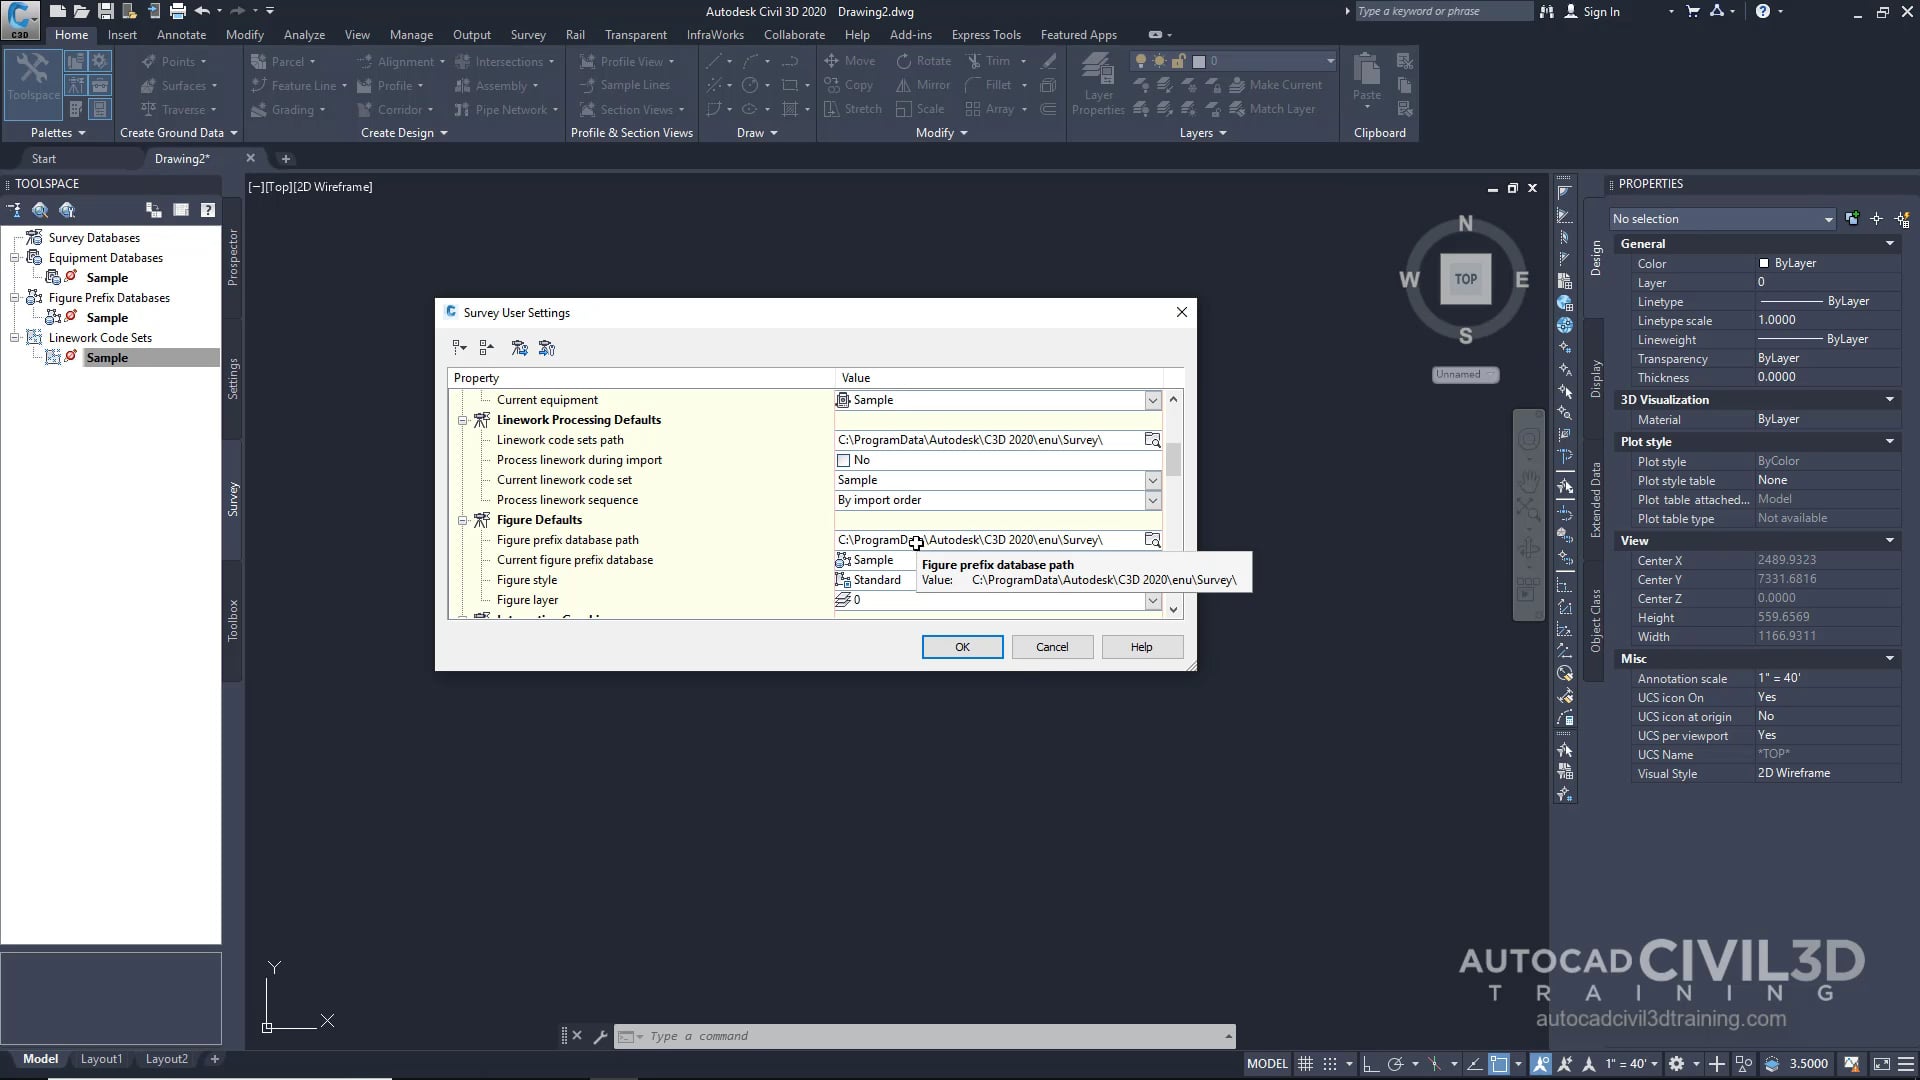Click the ByLayer color swatch in Properties
Image resolution: width=1920 pixels, height=1080 pixels.
(1764, 263)
